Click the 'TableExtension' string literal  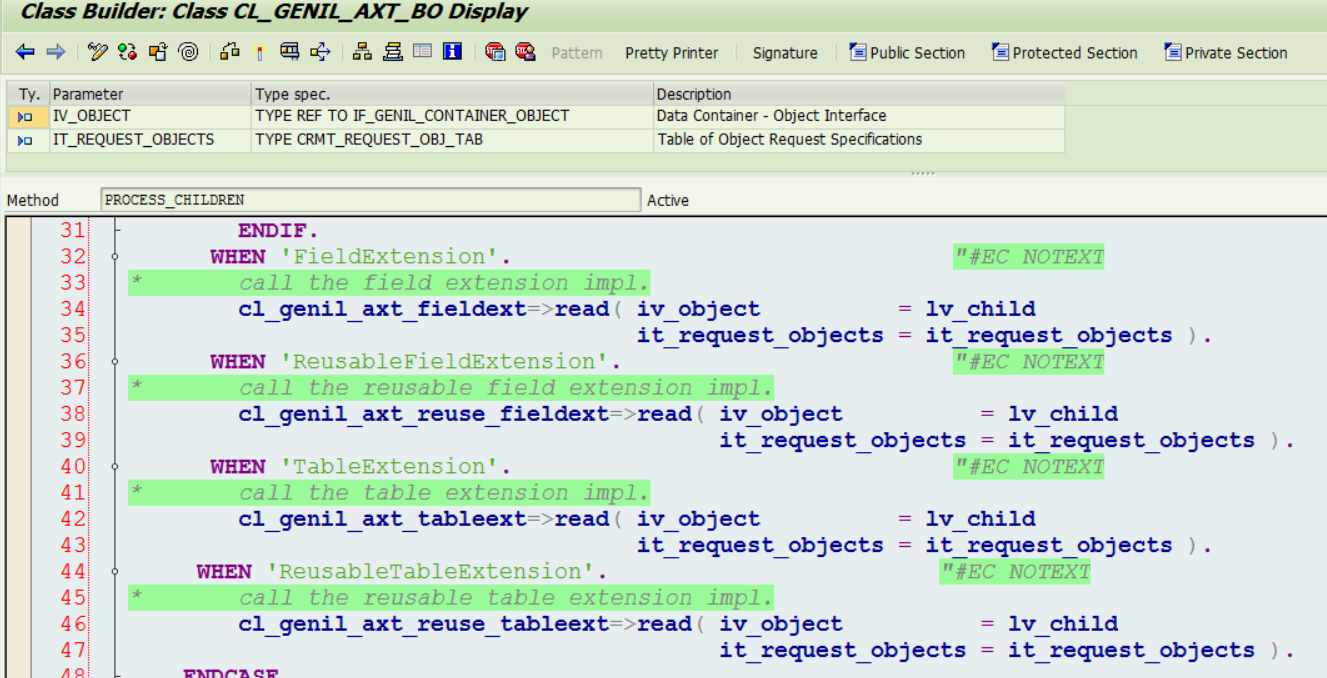pyautogui.click(x=395, y=467)
